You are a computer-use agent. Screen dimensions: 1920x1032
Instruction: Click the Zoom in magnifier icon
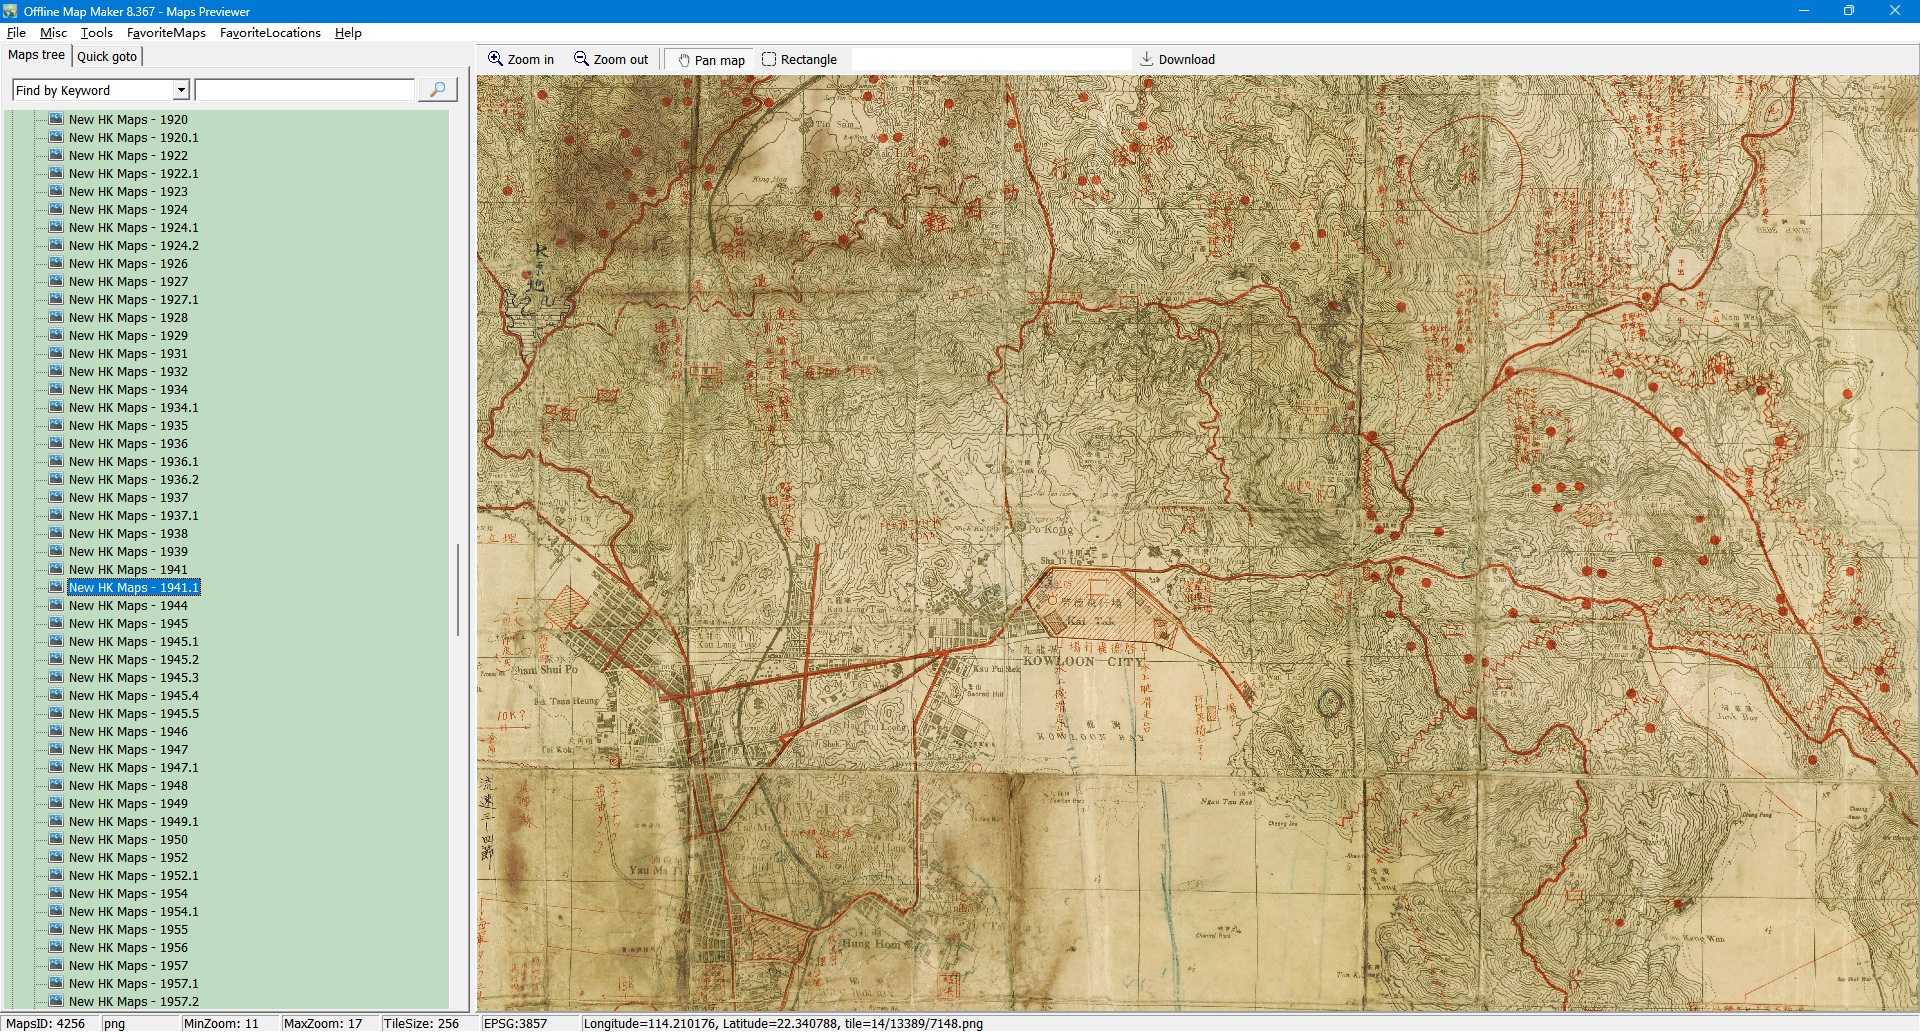(x=495, y=59)
